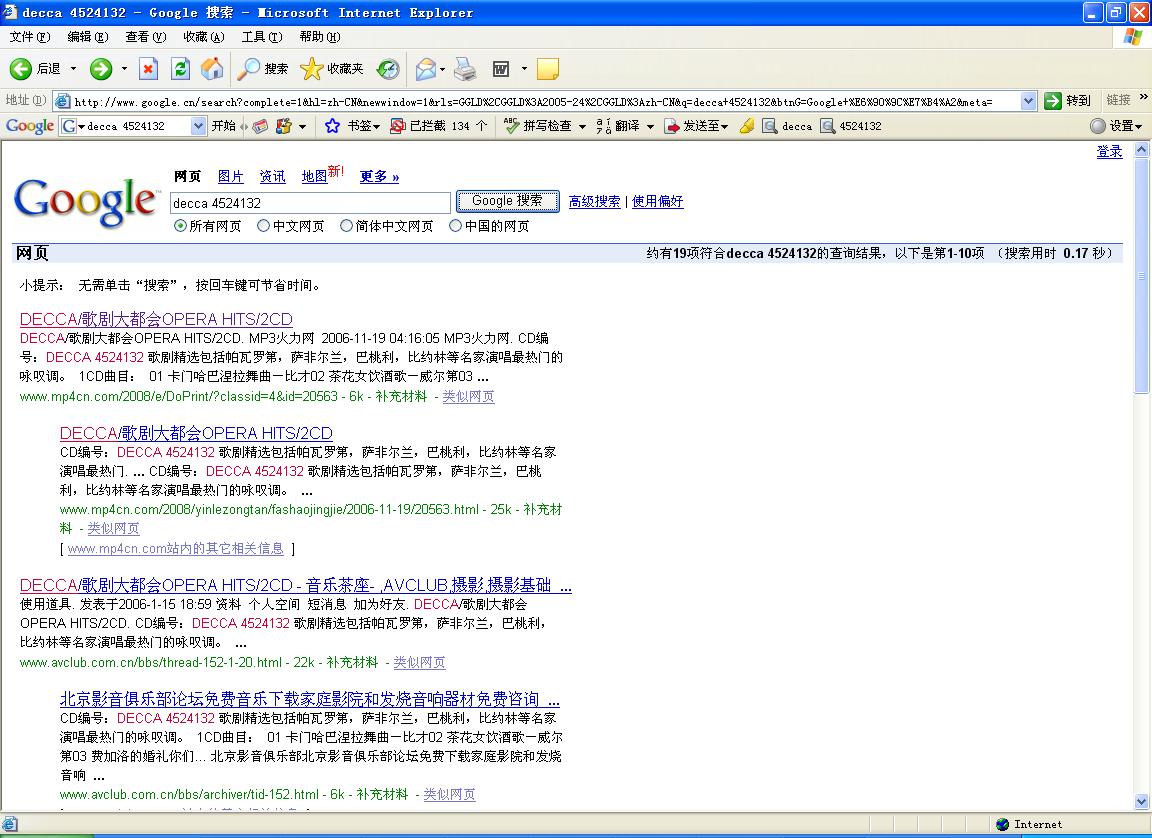Image resolution: width=1152 pixels, height=838 pixels.
Task: Click the mail envelope icon
Action: coord(425,69)
